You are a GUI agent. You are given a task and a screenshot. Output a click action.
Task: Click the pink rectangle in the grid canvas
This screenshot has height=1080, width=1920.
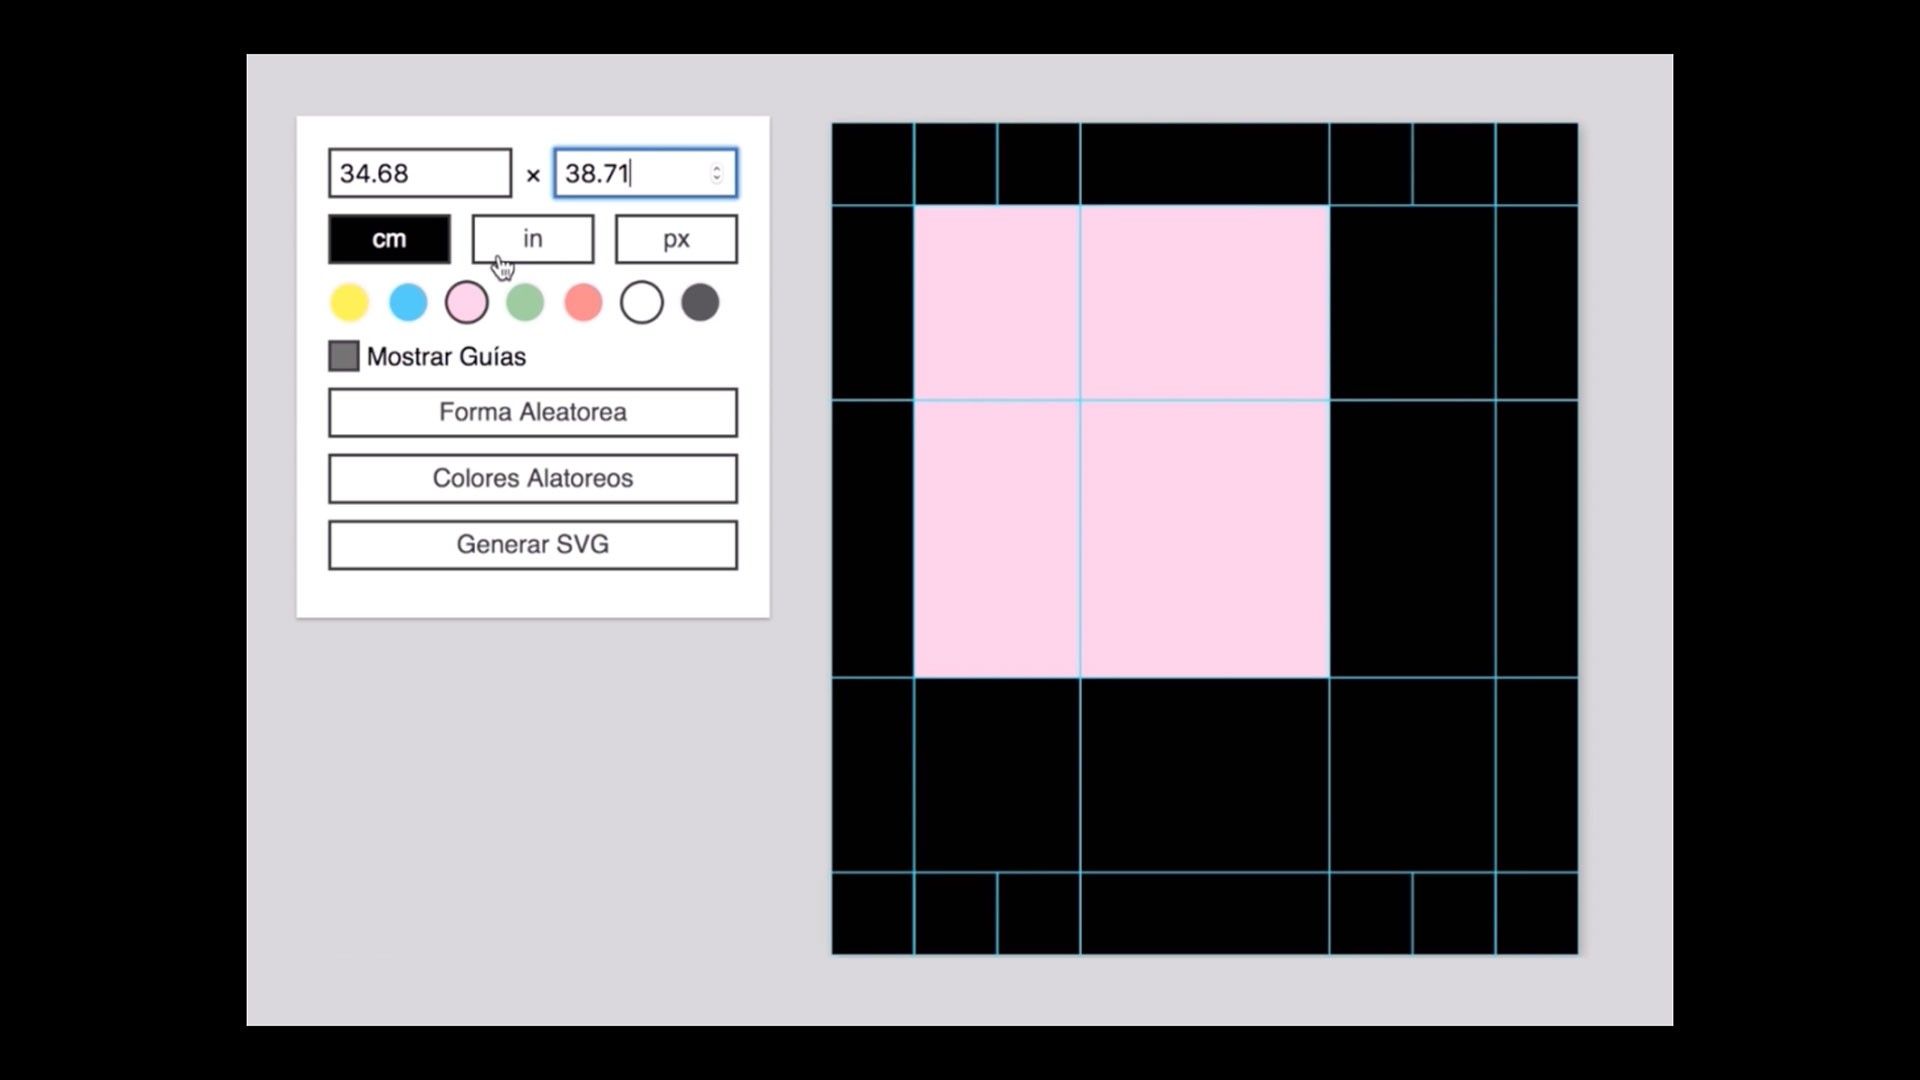pos(1121,442)
